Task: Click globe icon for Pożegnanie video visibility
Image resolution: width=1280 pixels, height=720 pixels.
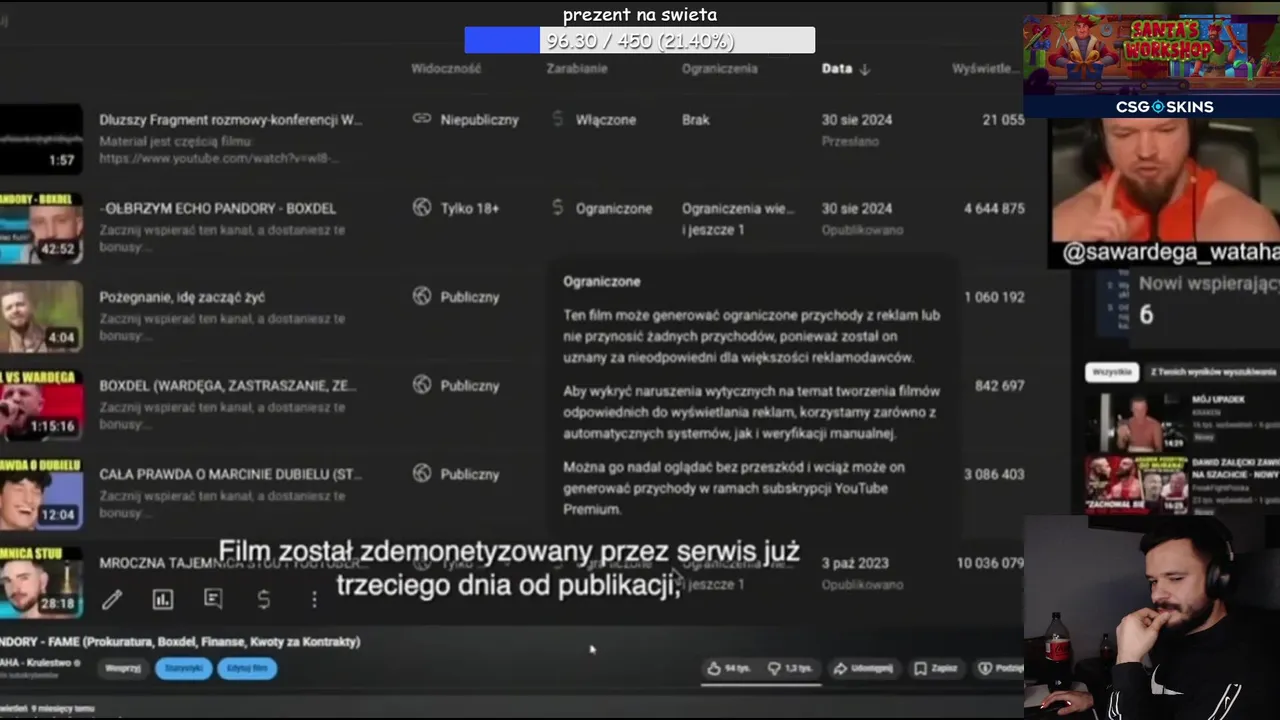Action: coord(422,296)
